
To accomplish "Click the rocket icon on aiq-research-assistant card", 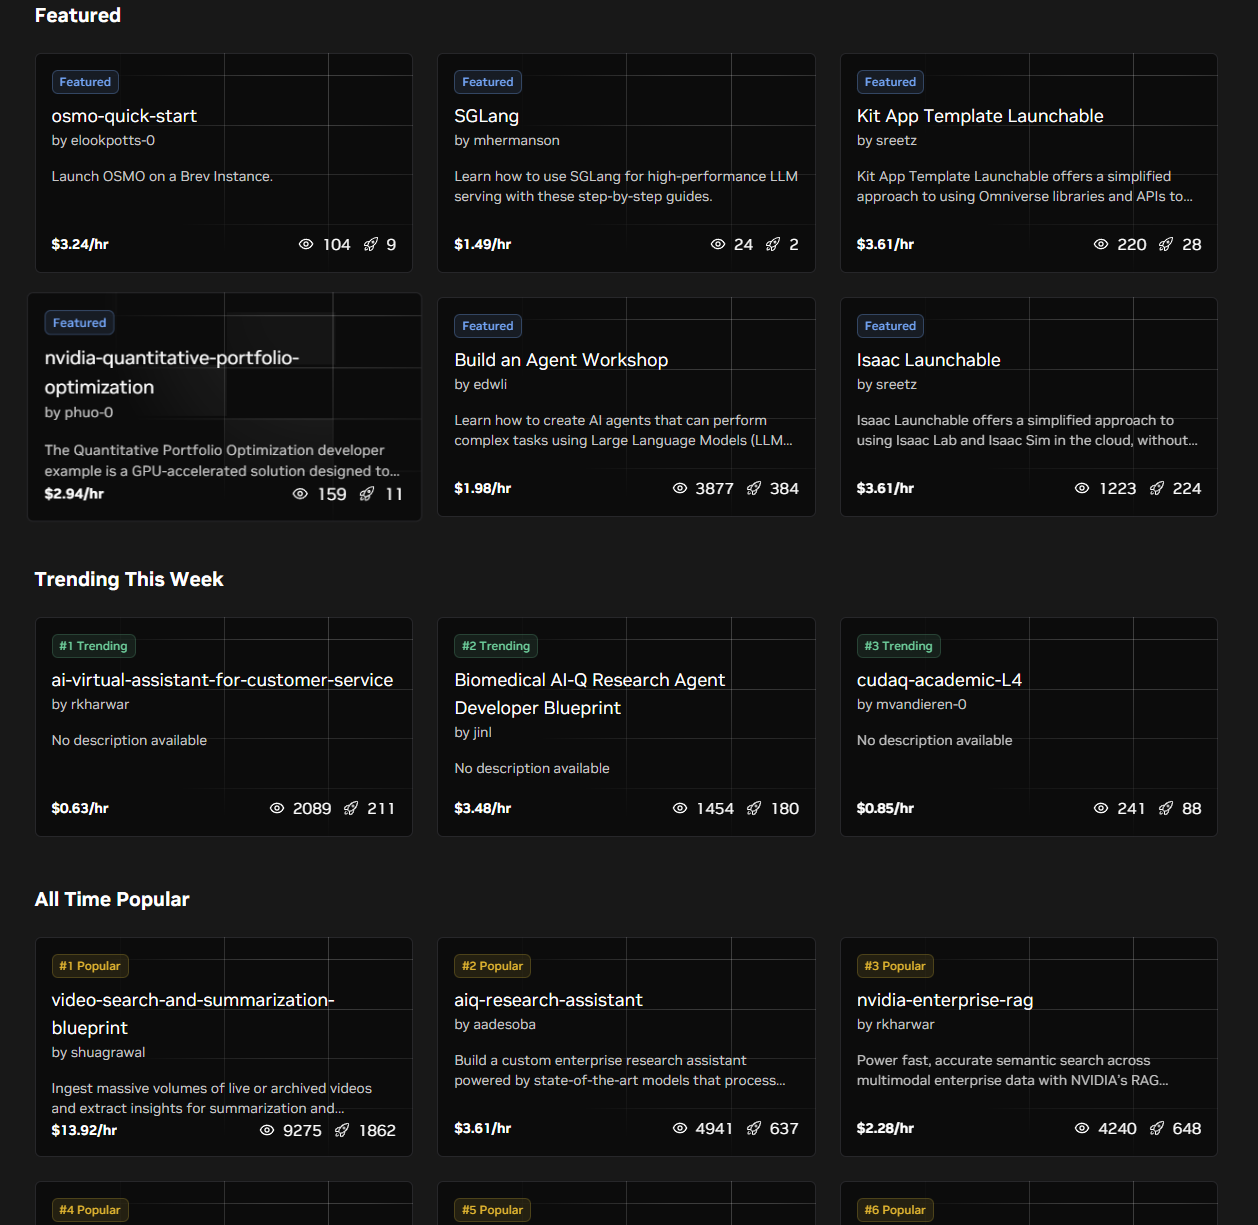I will (x=754, y=1128).
